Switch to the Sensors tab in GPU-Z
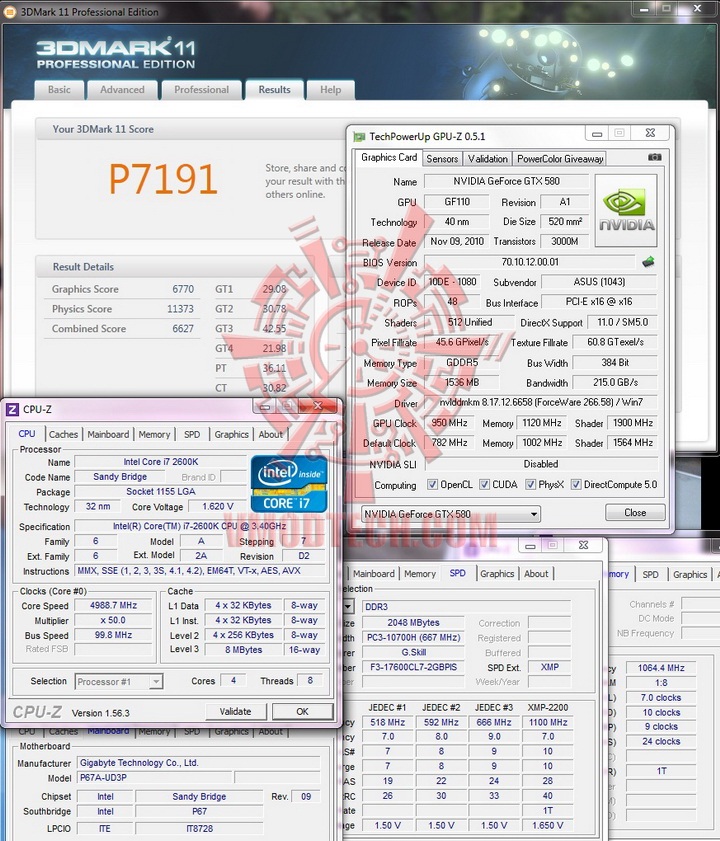The image size is (720, 841). click(442, 159)
